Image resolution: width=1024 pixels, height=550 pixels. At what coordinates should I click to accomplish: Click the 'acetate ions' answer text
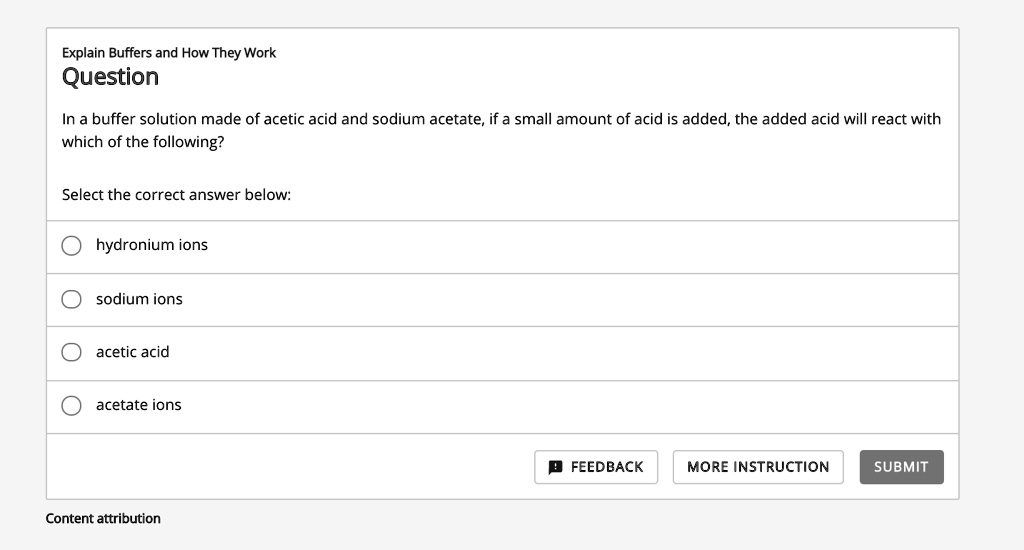pyautogui.click(x=138, y=405)
